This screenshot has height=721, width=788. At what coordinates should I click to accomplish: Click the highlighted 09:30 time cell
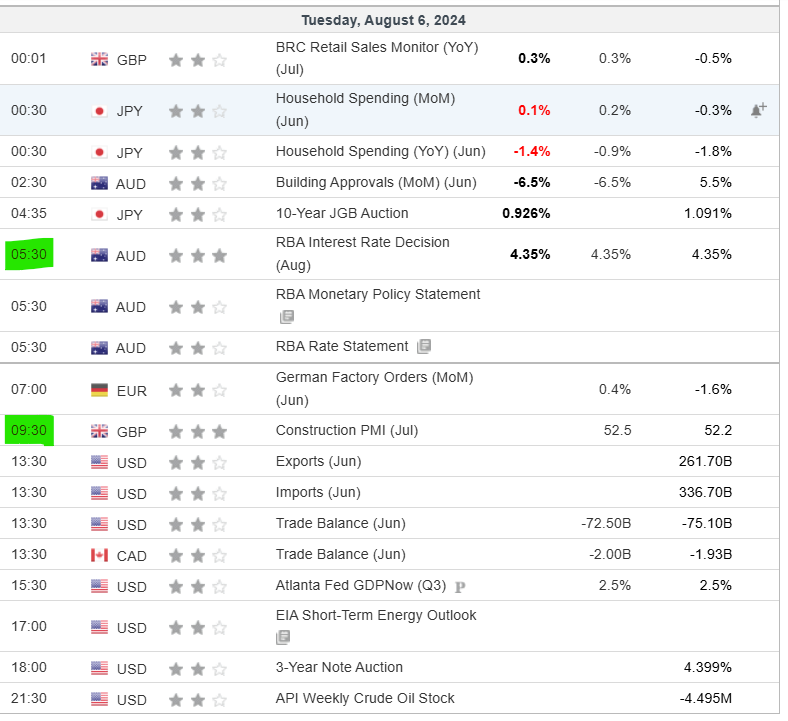pyautogui.click(x=28, y=431)
